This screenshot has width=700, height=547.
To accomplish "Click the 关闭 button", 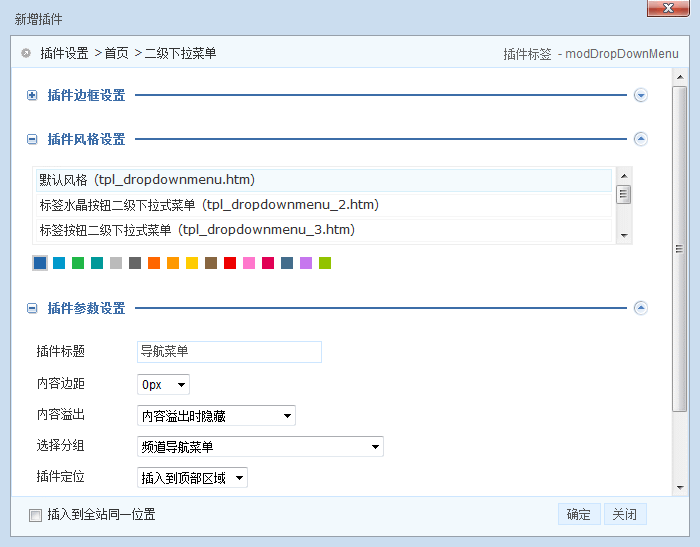I will click(624, 515).
